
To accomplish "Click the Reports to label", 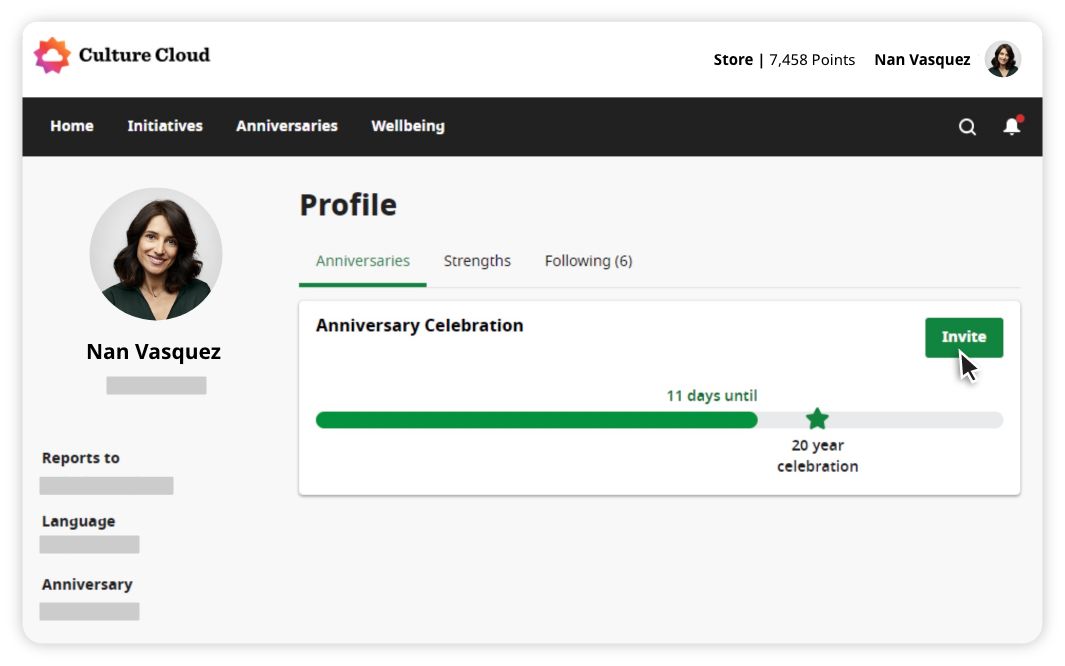I will (81, 458).
